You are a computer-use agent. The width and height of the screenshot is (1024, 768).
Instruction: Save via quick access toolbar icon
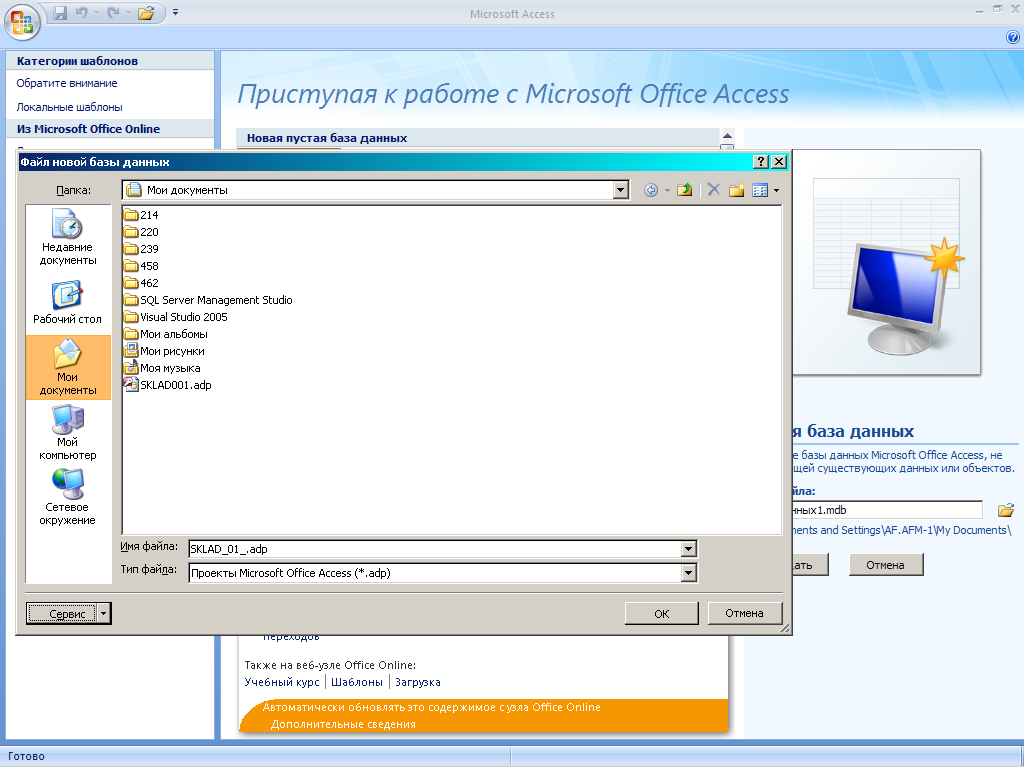pos(60,12)
